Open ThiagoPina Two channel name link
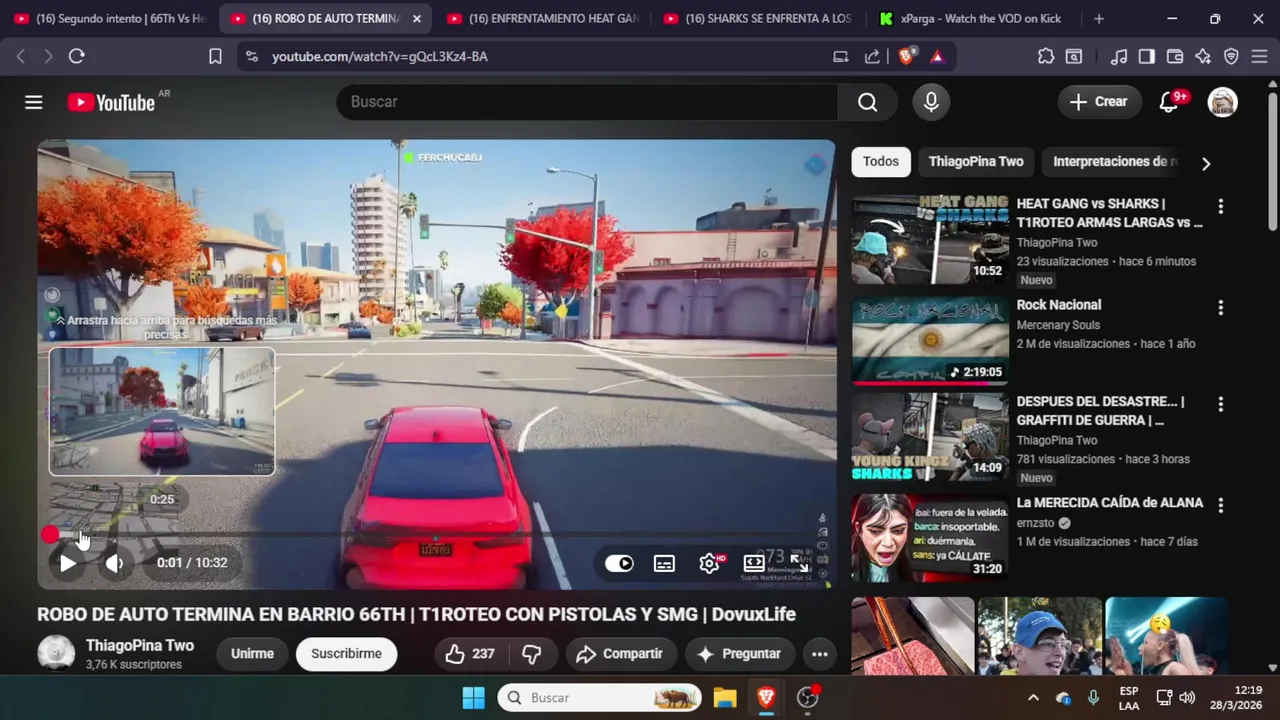Viewport: 1280px width, 720px height. click(140, 646)
